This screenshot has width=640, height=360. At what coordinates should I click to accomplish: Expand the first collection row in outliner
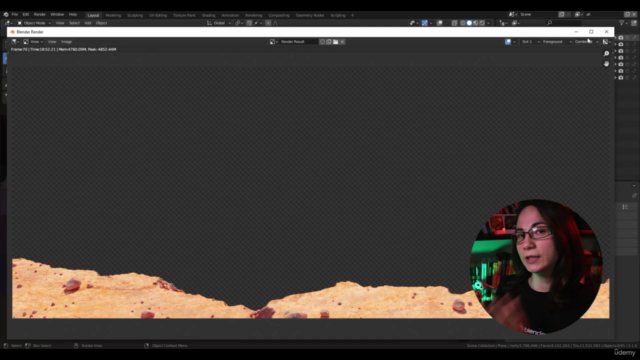[x=616, y=38]
